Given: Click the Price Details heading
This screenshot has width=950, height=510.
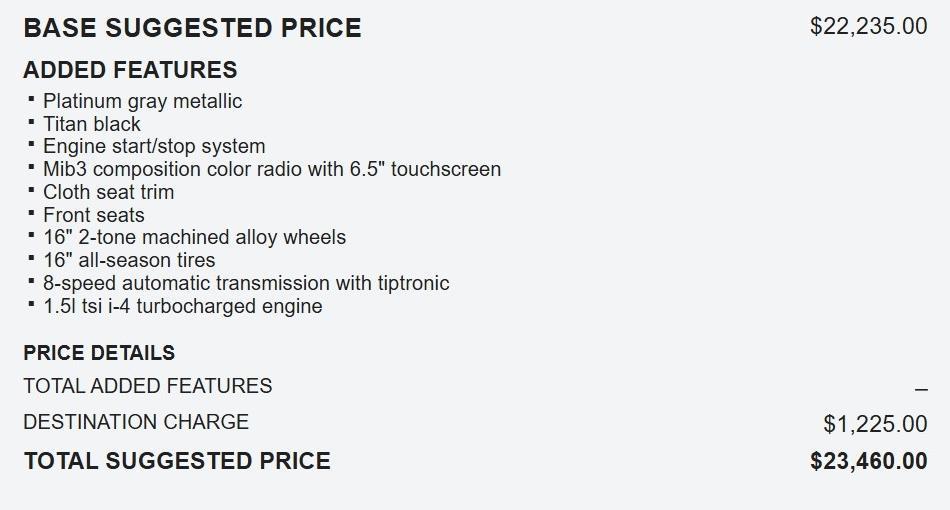Looking at the screenshot, I should pyautogui.click(x=99, y=353).
